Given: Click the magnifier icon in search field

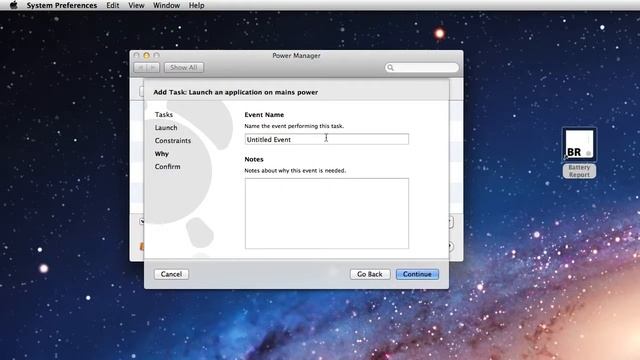Looking at the screenshot, I should pyautogui.click(x=390, y=67).
